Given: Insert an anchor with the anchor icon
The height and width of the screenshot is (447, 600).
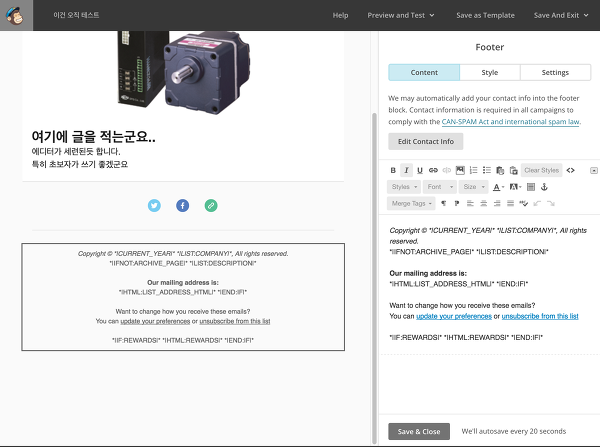Looking at the screenshot, I should coord(544,187).
